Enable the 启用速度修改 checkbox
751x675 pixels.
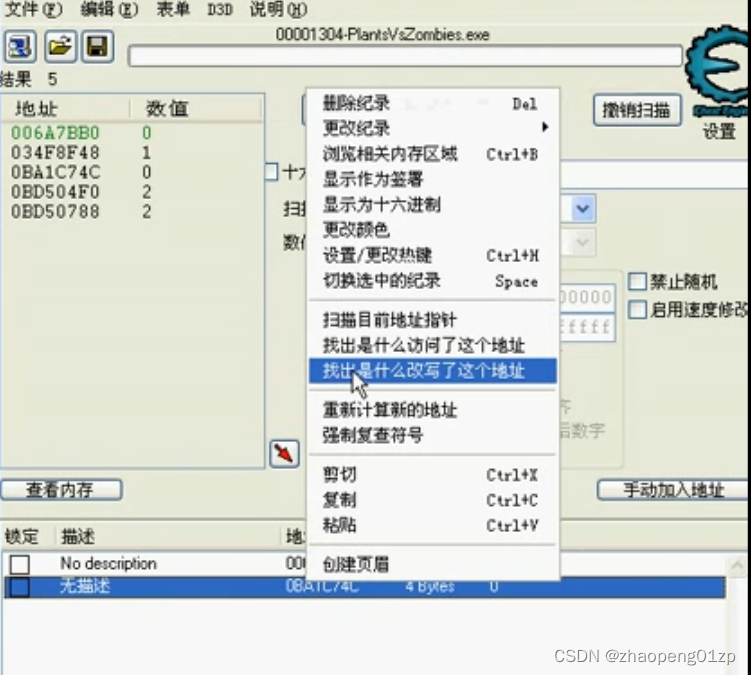pyautogui.click(x=637, y=309)
